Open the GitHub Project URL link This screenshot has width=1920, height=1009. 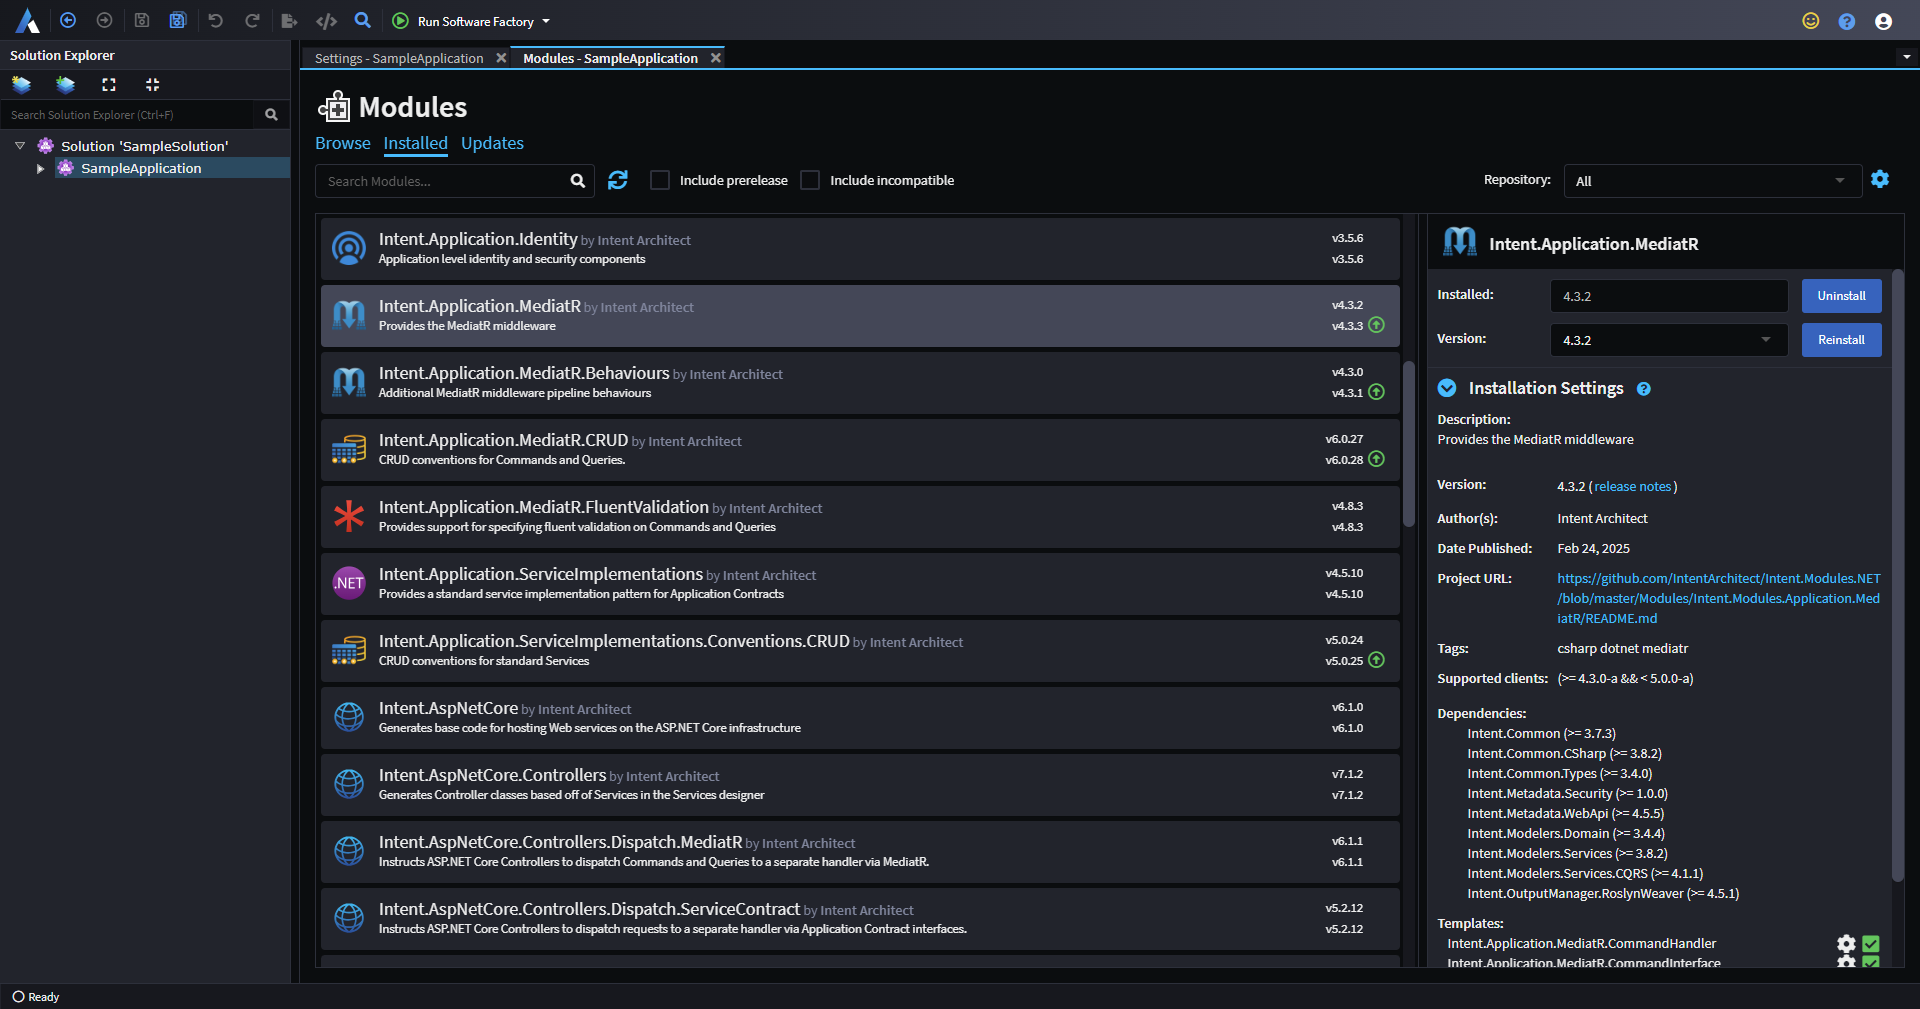[1718, 598]
